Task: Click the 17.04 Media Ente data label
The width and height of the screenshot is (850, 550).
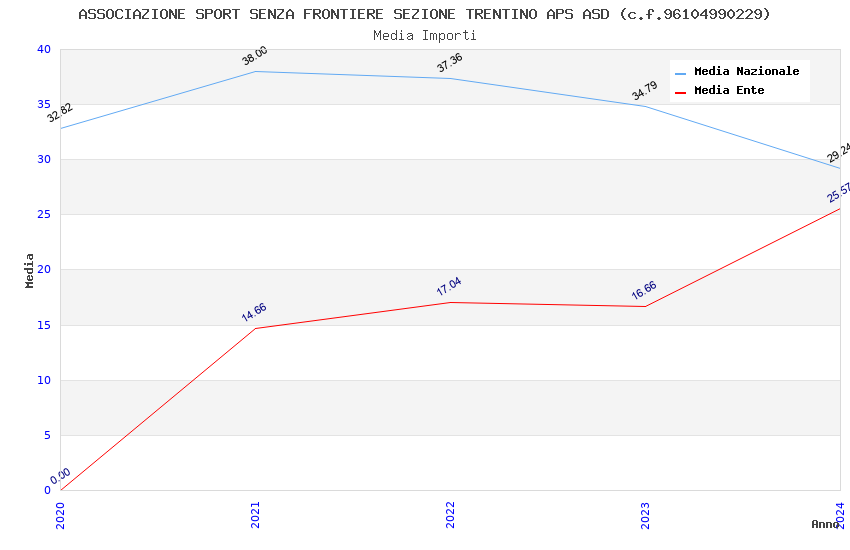Action: tap(449, 286)
